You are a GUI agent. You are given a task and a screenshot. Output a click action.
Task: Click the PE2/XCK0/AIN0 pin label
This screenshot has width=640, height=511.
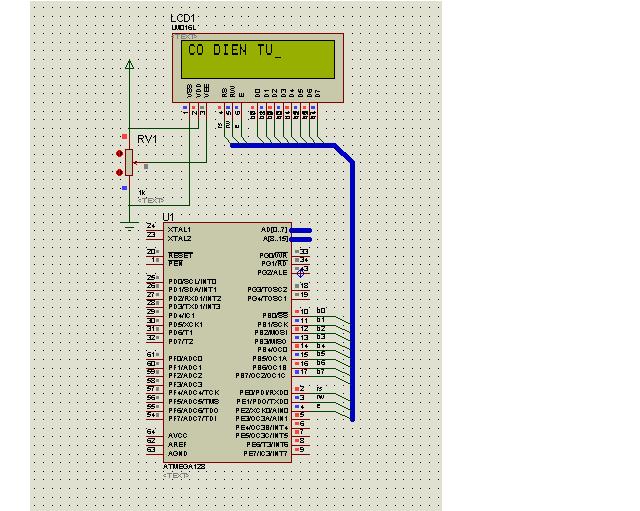(x=262, y=411)
